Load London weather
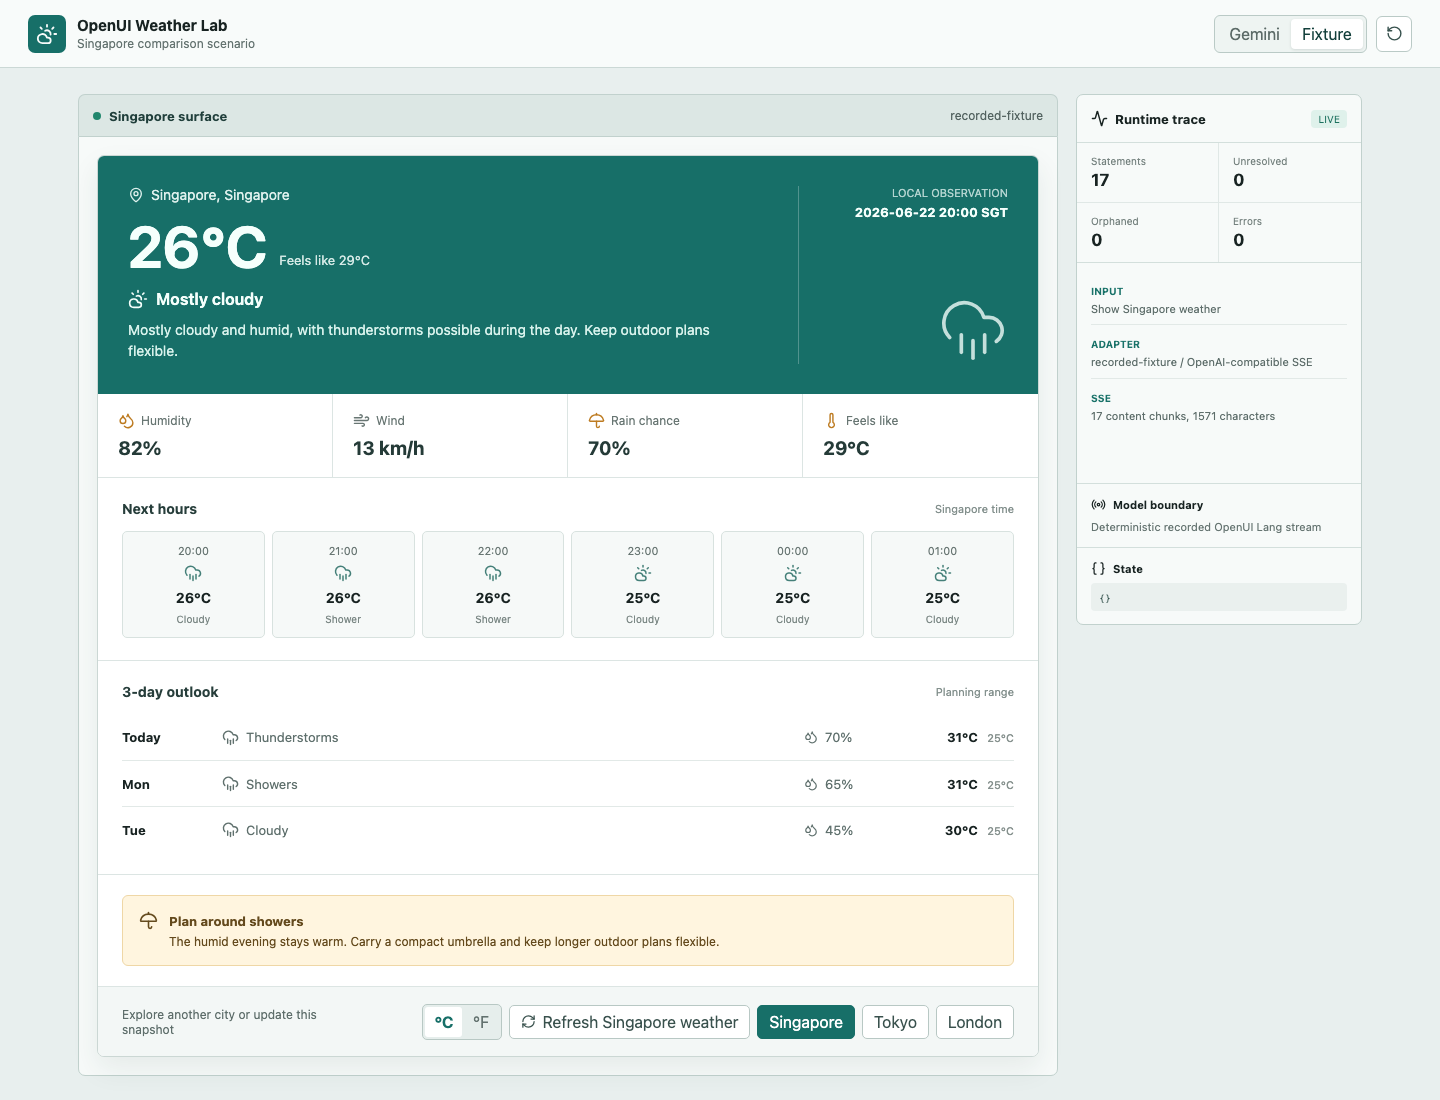The width and height of the screenshot is (1440, 1100). click(975, 1022)
